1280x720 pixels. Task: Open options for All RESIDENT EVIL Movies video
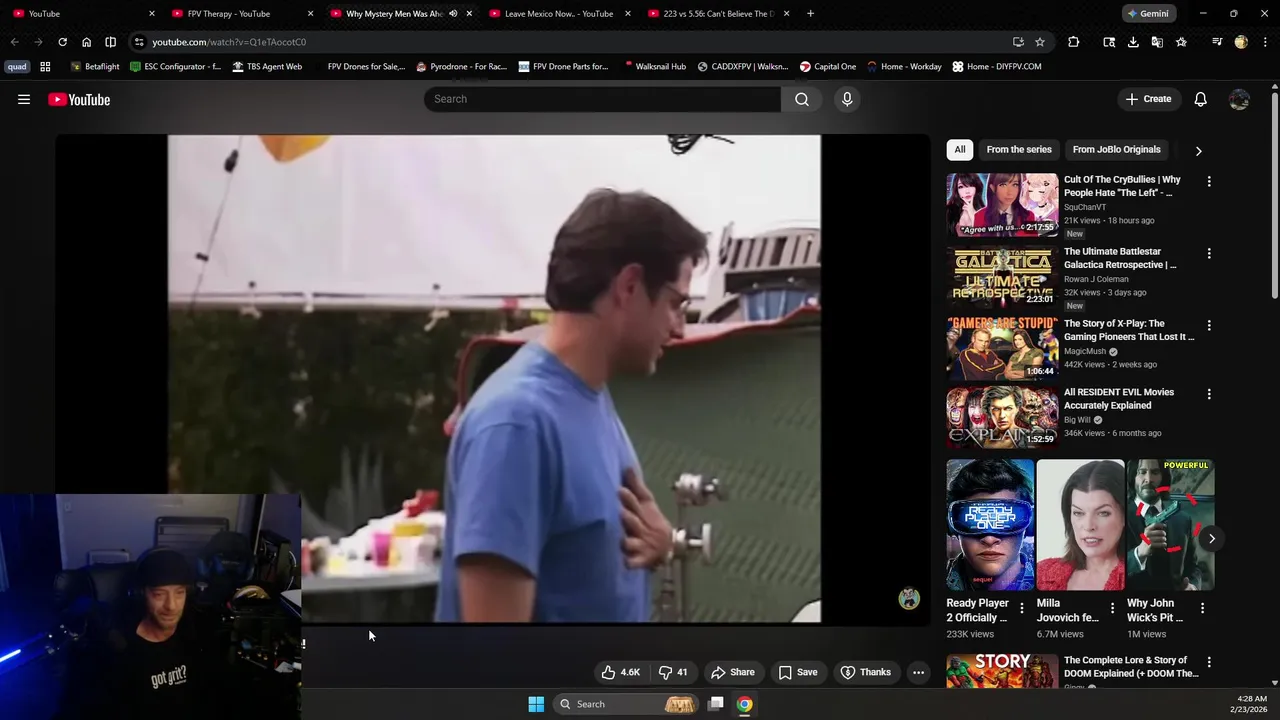(1208, 394)
